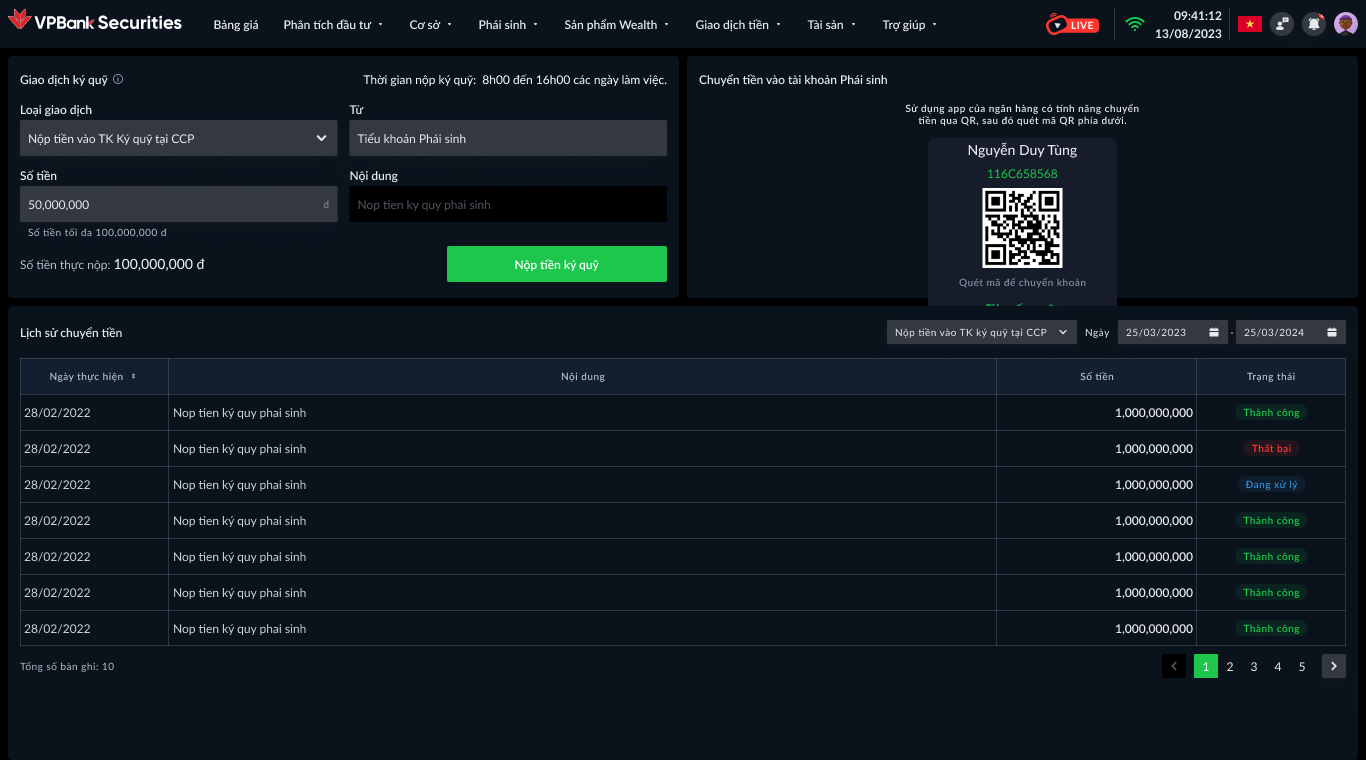The height and width of the screenshot is (760, 1366).
Task: Expand the Phái sinh menu
Action: [x=508, y=25]
